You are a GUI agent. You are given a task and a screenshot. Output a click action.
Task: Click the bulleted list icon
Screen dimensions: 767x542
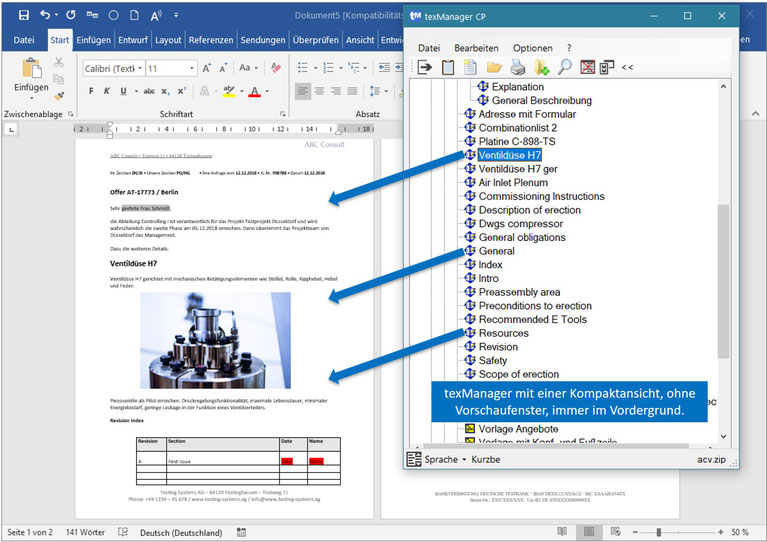tap(303, 68)
